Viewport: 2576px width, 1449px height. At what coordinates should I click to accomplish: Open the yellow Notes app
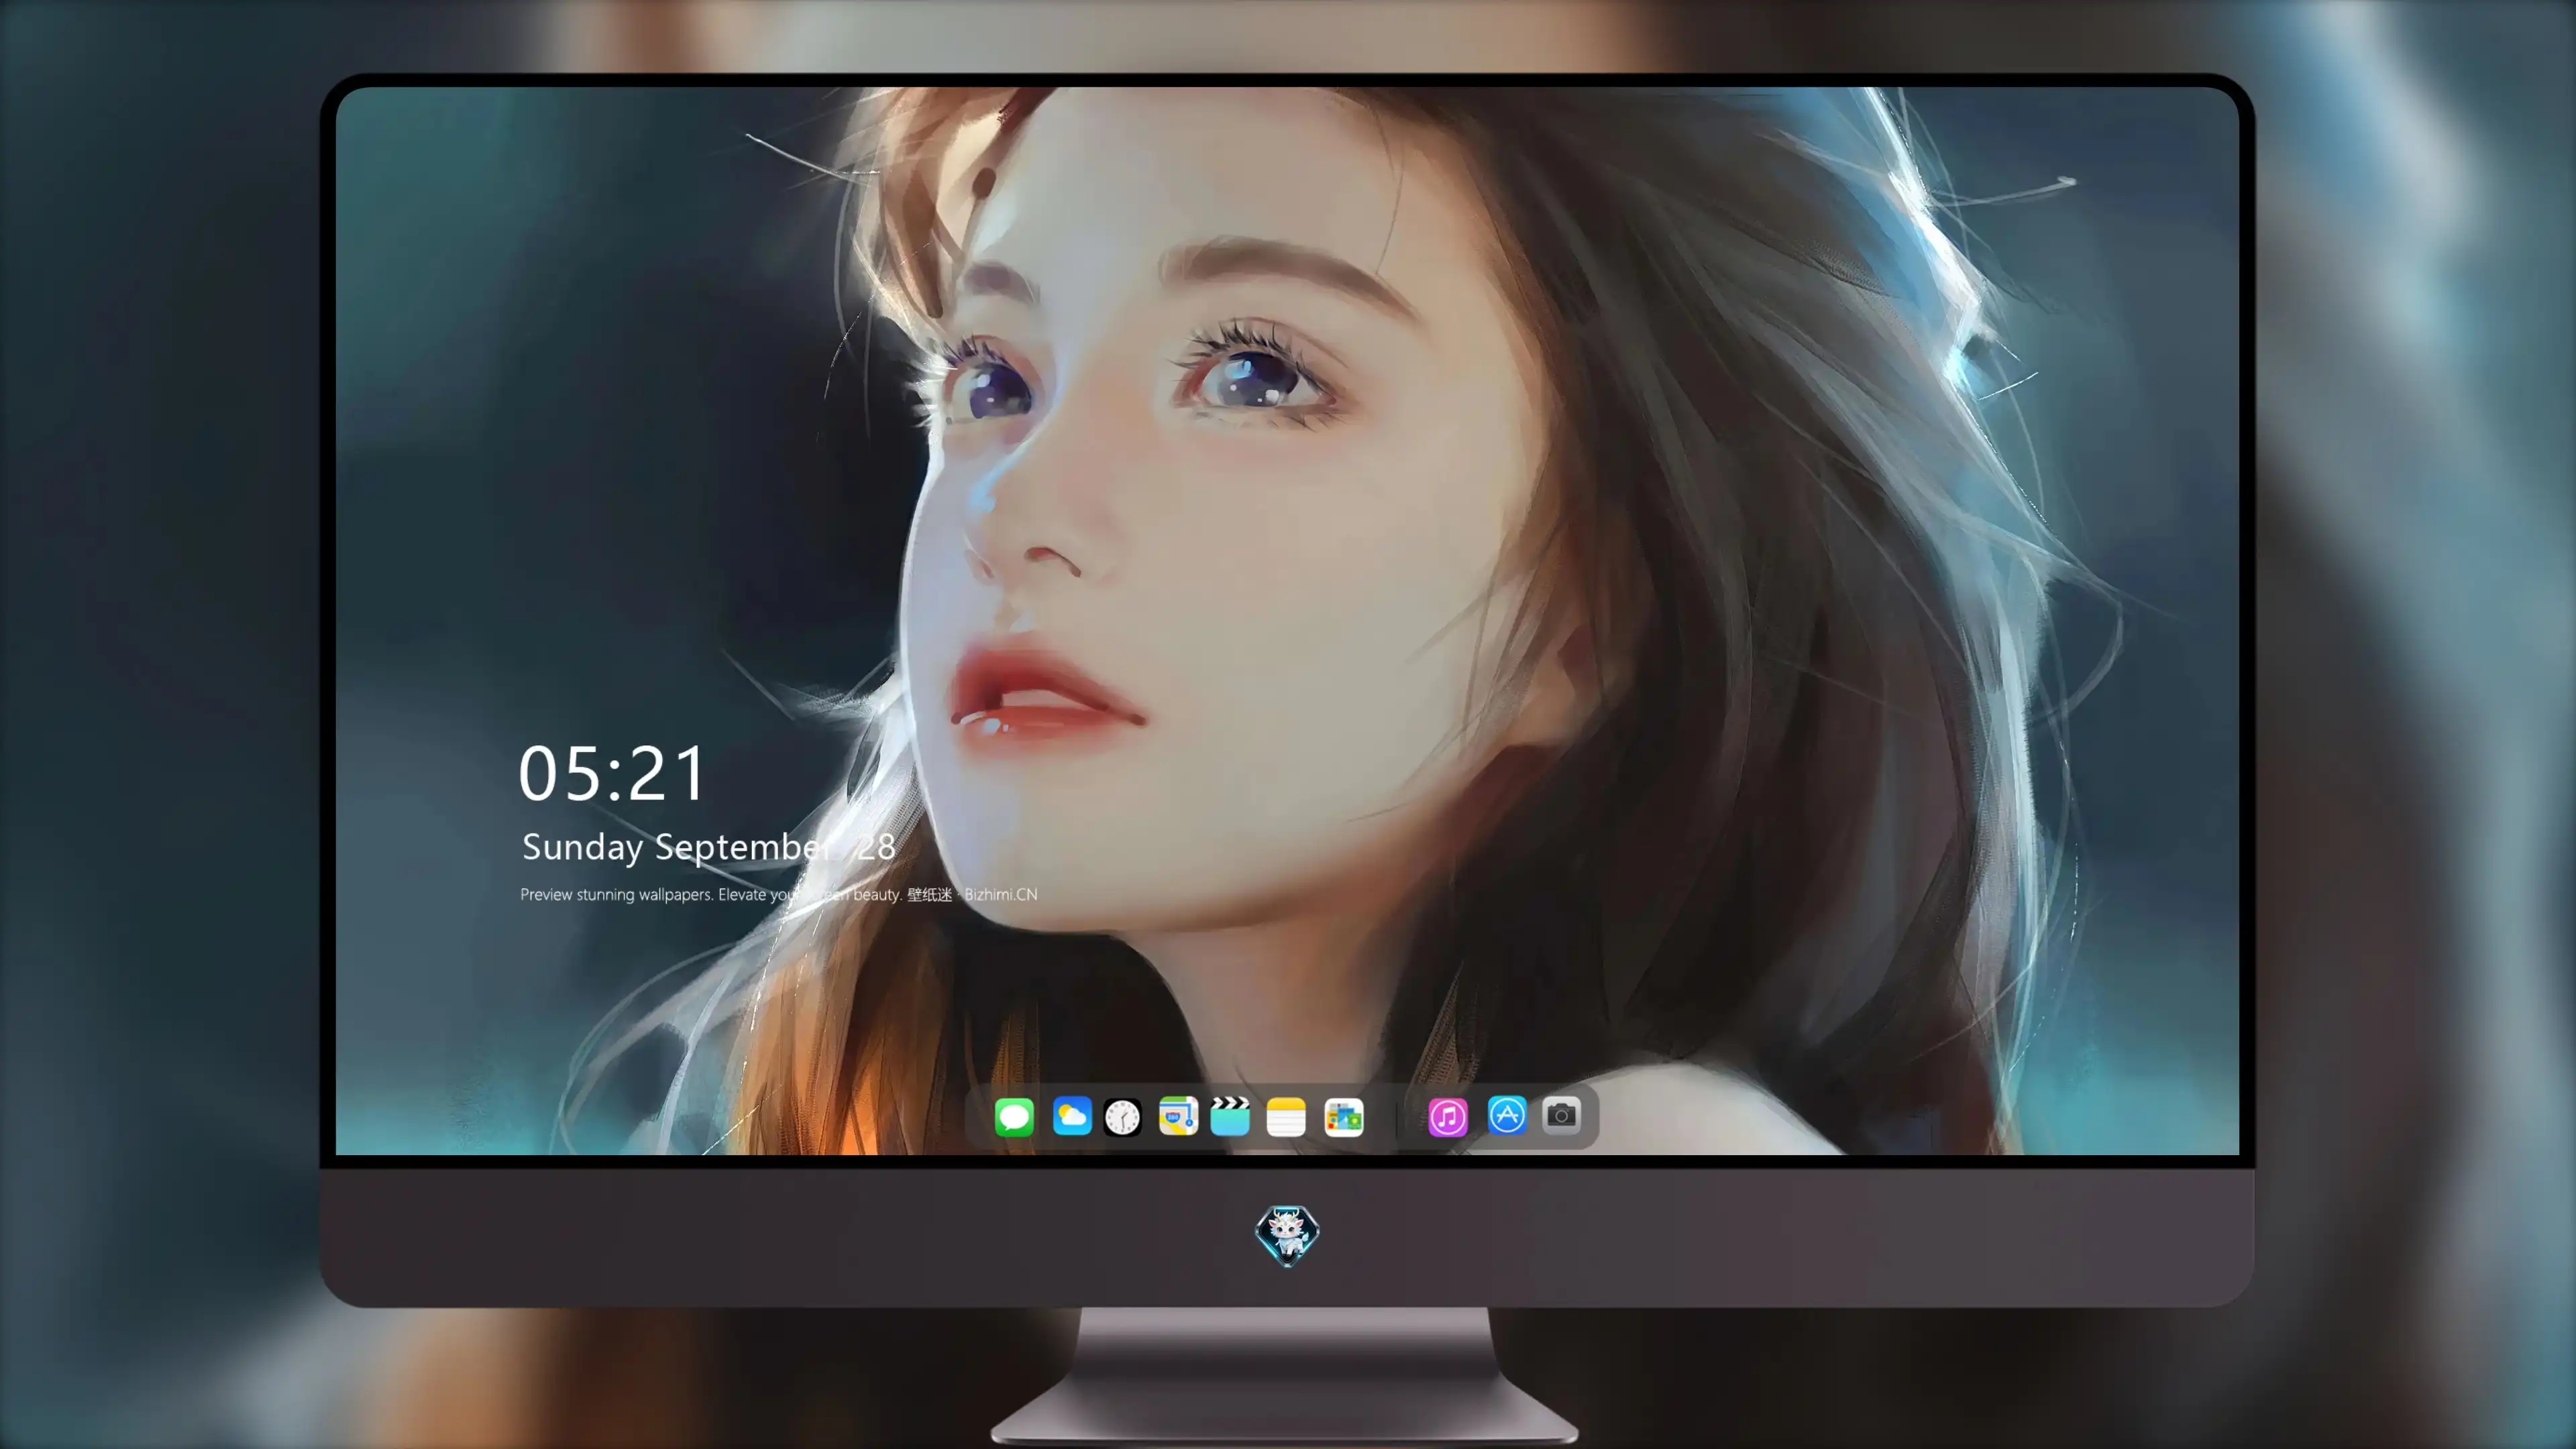(1286, 1117)
